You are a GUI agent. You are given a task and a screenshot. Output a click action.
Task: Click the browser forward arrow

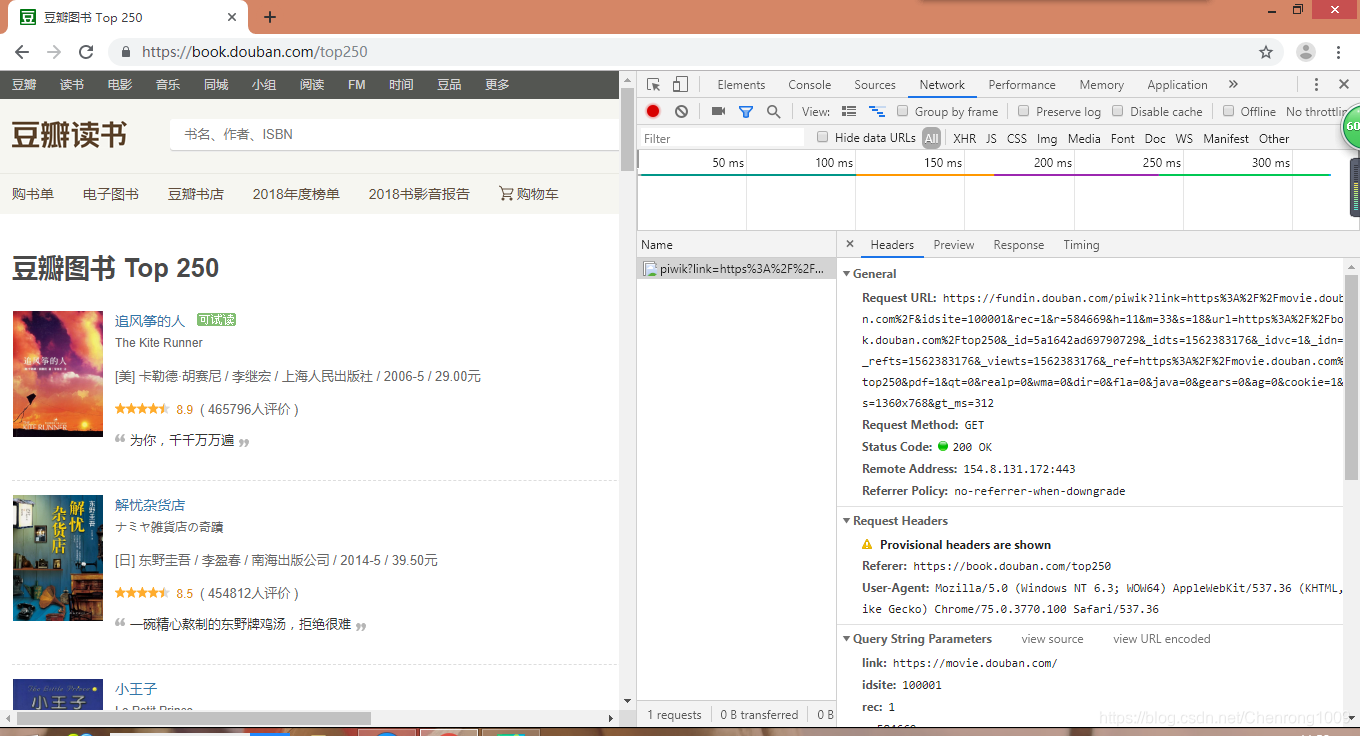pyautogui.click(x=54, y=52)
